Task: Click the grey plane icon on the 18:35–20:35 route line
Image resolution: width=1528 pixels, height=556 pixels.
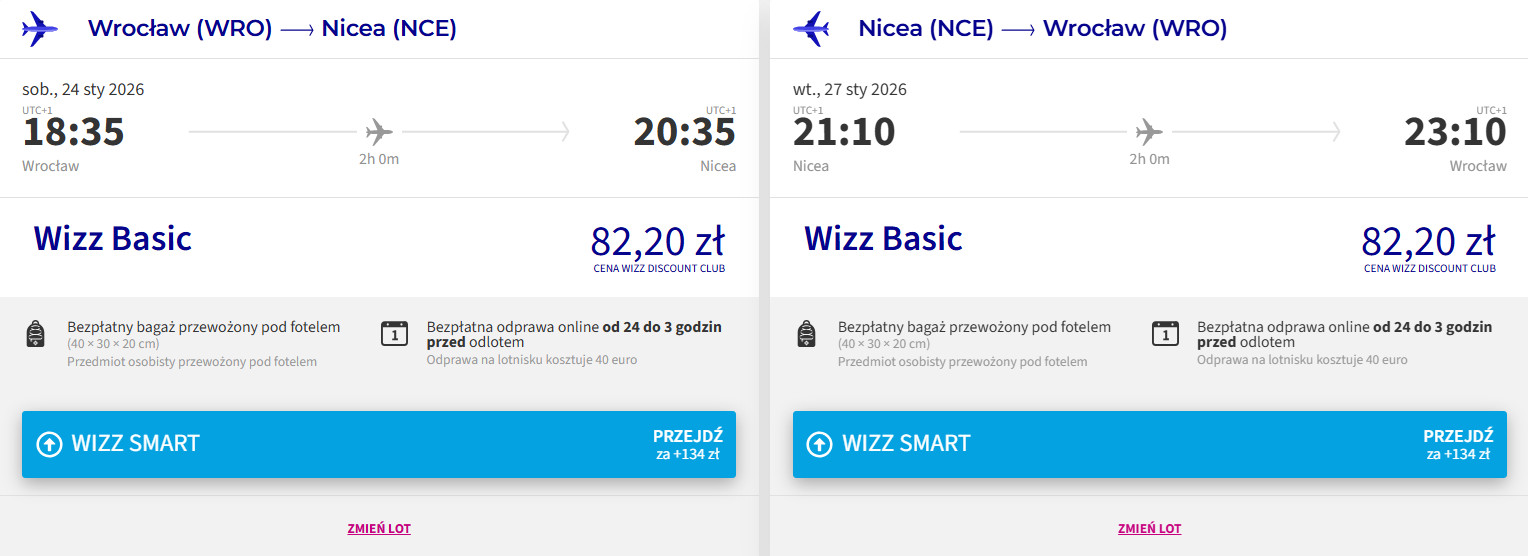Action: (379, 131)
